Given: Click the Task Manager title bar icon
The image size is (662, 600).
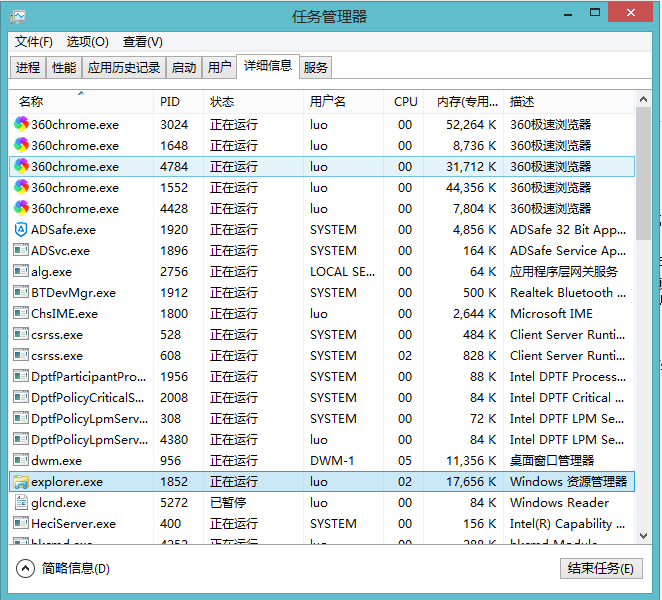Looking at the screenshot, I should pyautogui.click(x=18, y=17).
